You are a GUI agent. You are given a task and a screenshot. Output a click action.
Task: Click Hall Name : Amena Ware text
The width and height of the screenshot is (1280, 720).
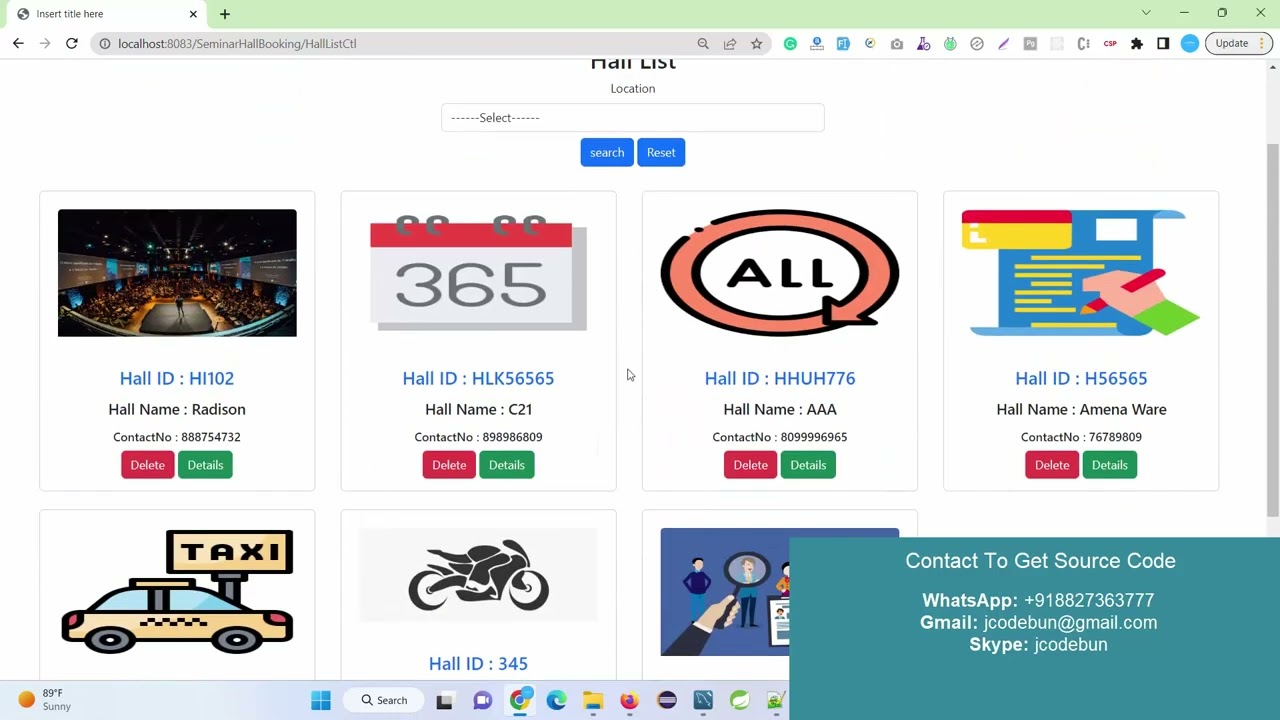[1081, 409]
